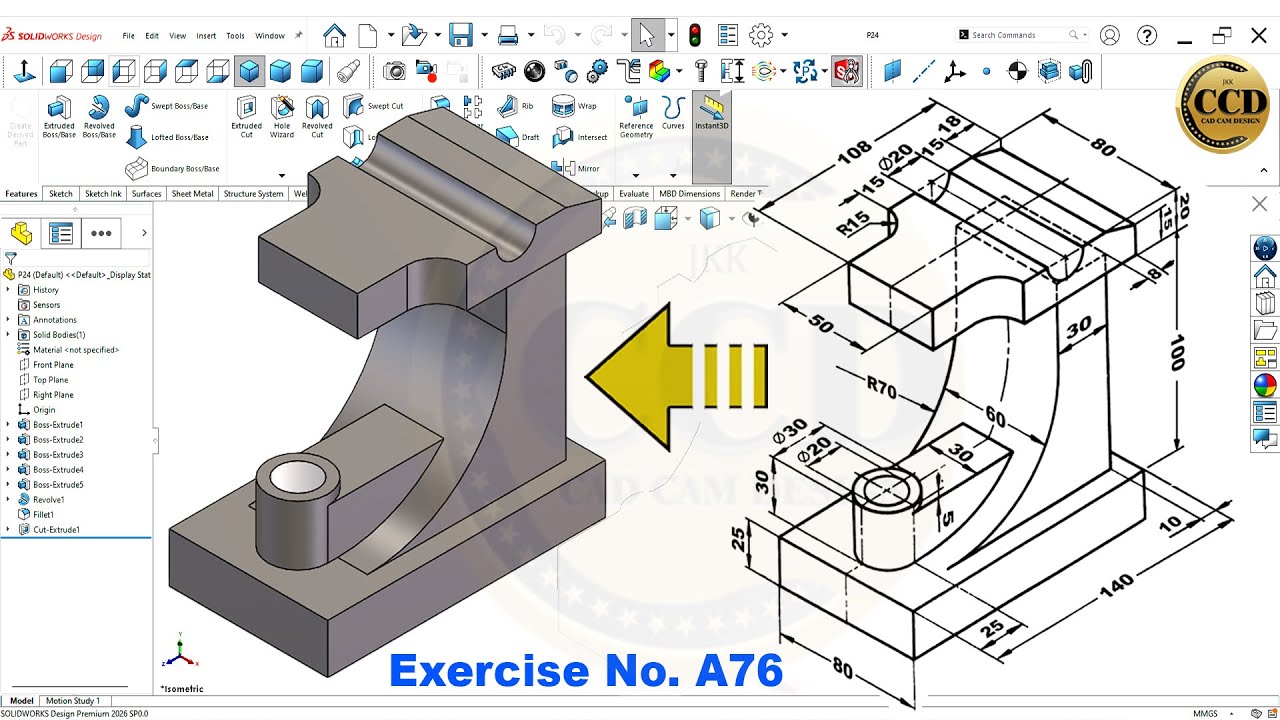
Task: Open the Home icon in the top bar
Action: tap(335, 35)
